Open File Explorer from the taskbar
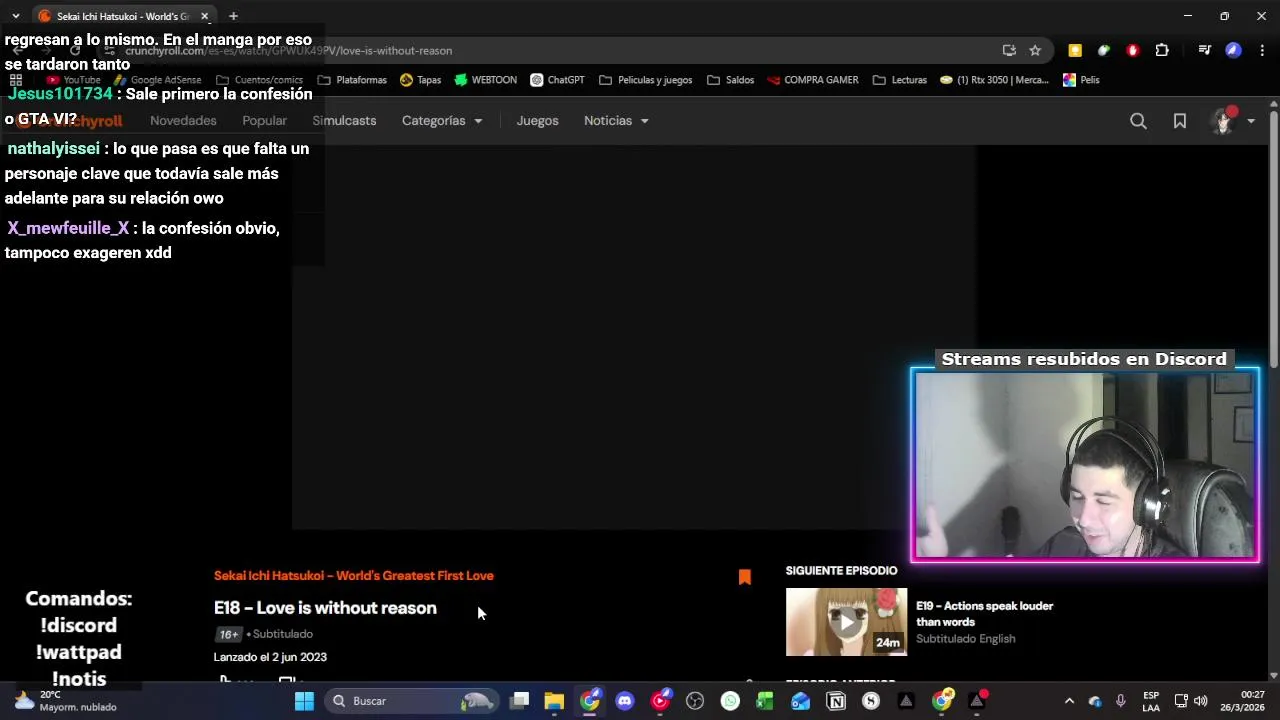The width and height of the screenshot is (1280, 720). pyautogui.click(x=554, y=701)
